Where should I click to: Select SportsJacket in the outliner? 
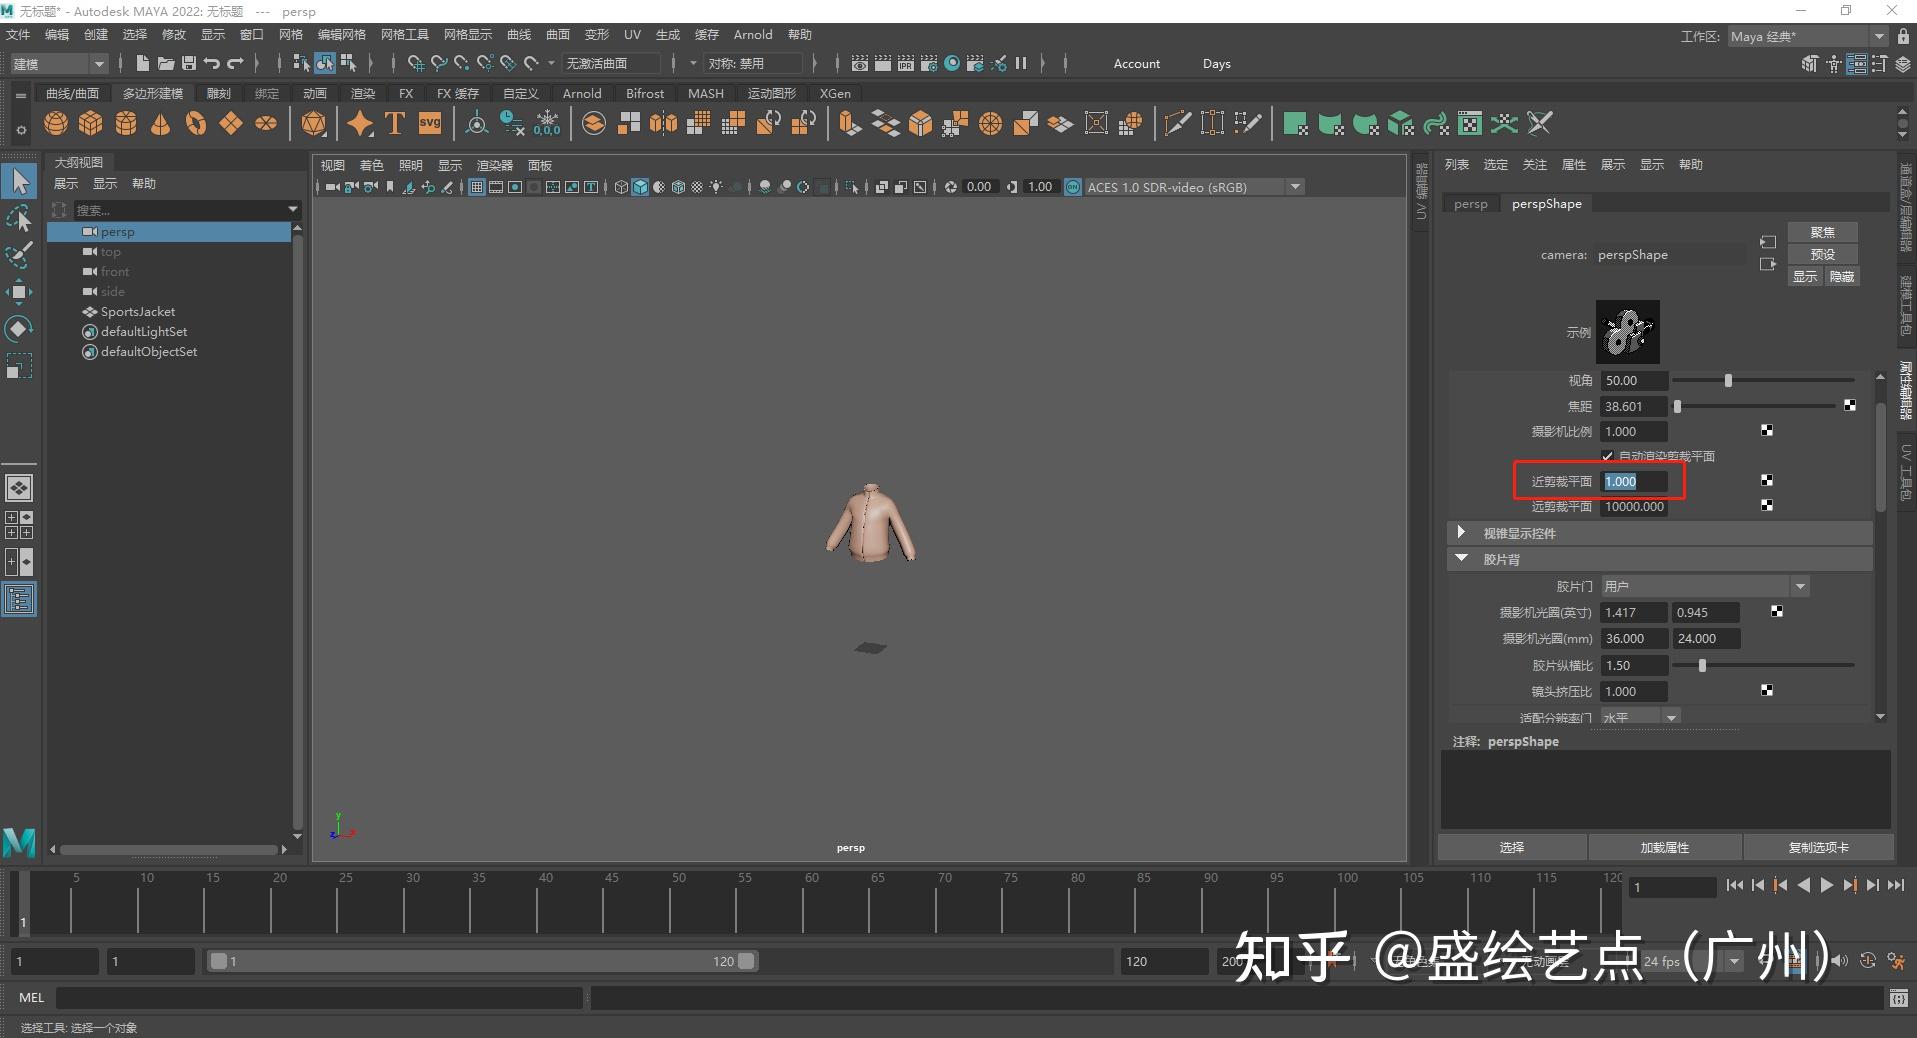[137, 311]
